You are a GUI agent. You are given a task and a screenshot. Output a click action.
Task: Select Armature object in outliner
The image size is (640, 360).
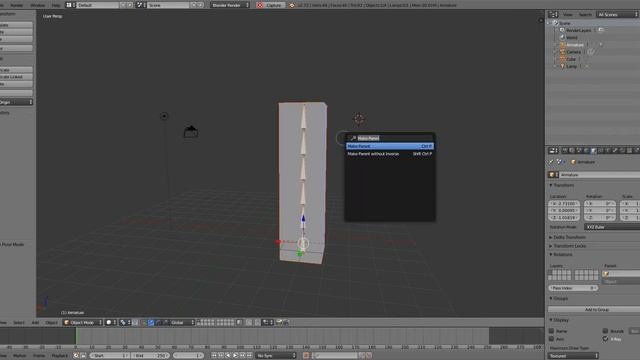pyautogui.click(x=575, y=45)
